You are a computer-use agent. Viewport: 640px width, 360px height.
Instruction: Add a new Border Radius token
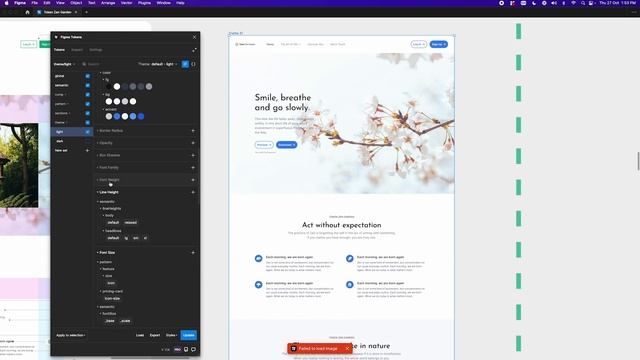(x=193, y=131)
